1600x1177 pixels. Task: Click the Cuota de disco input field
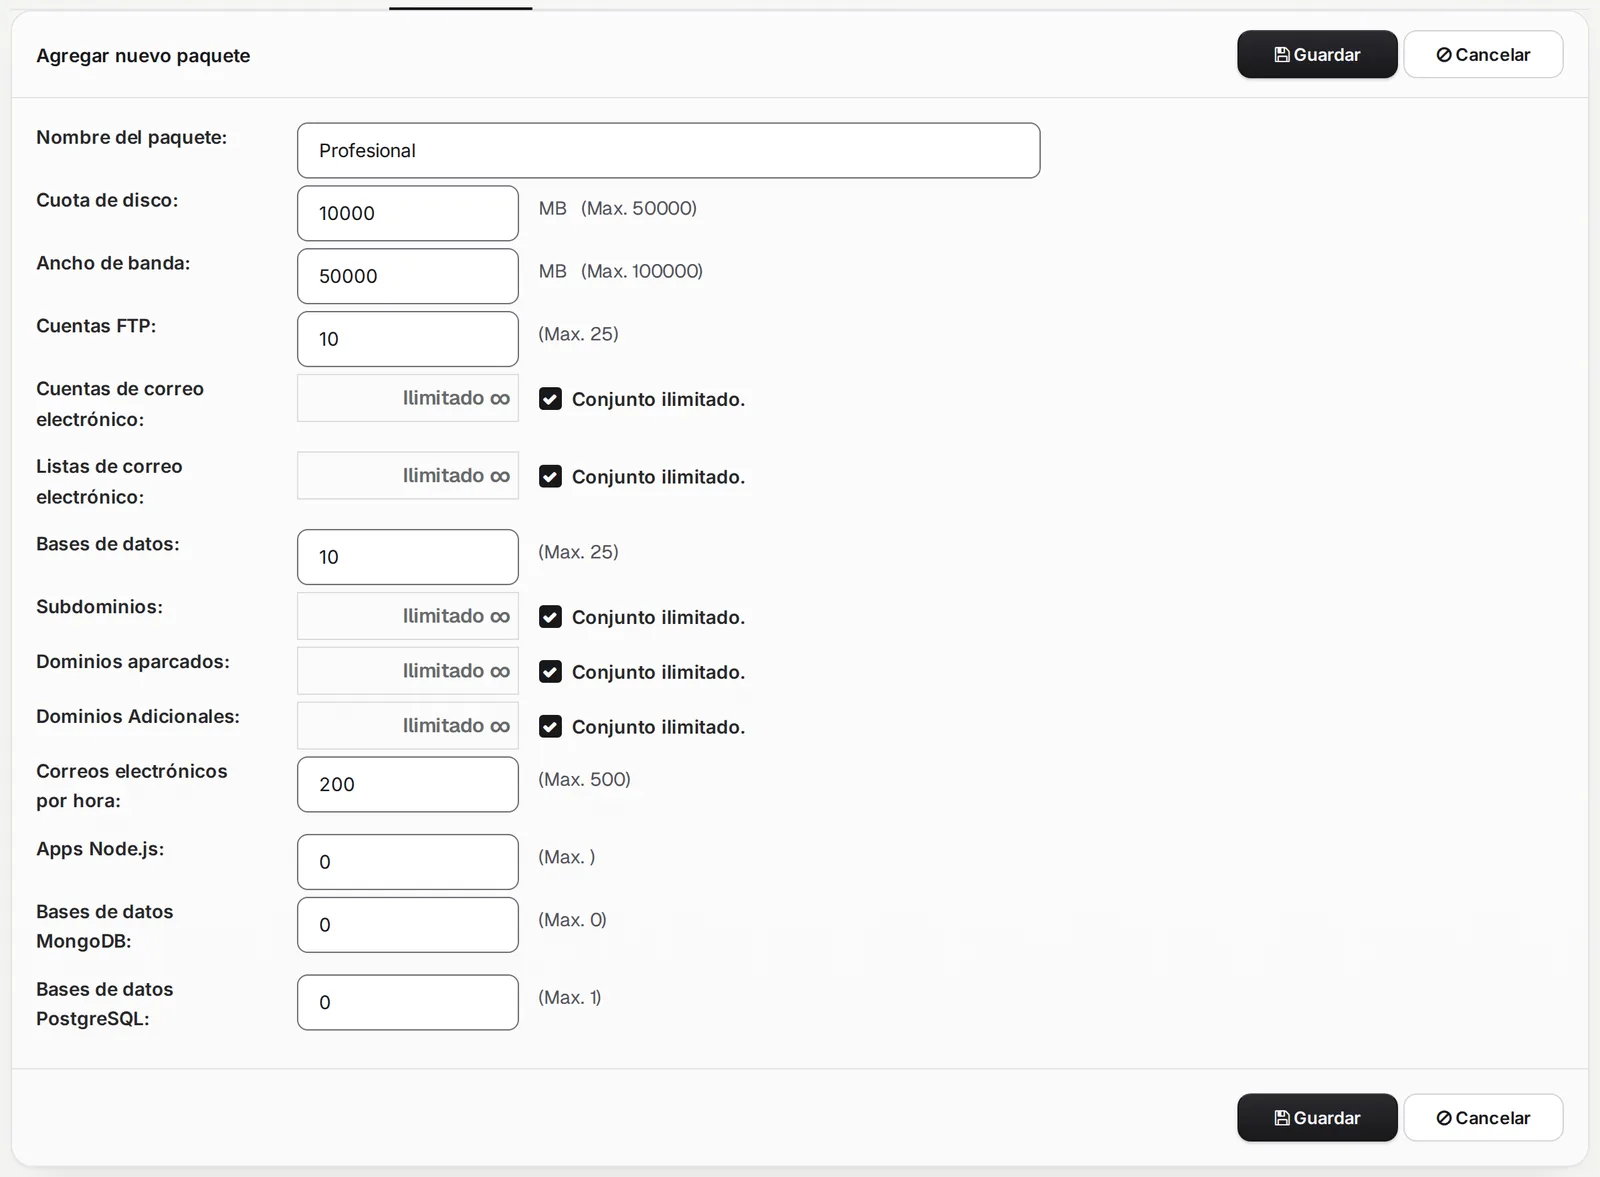coord(407,213)
